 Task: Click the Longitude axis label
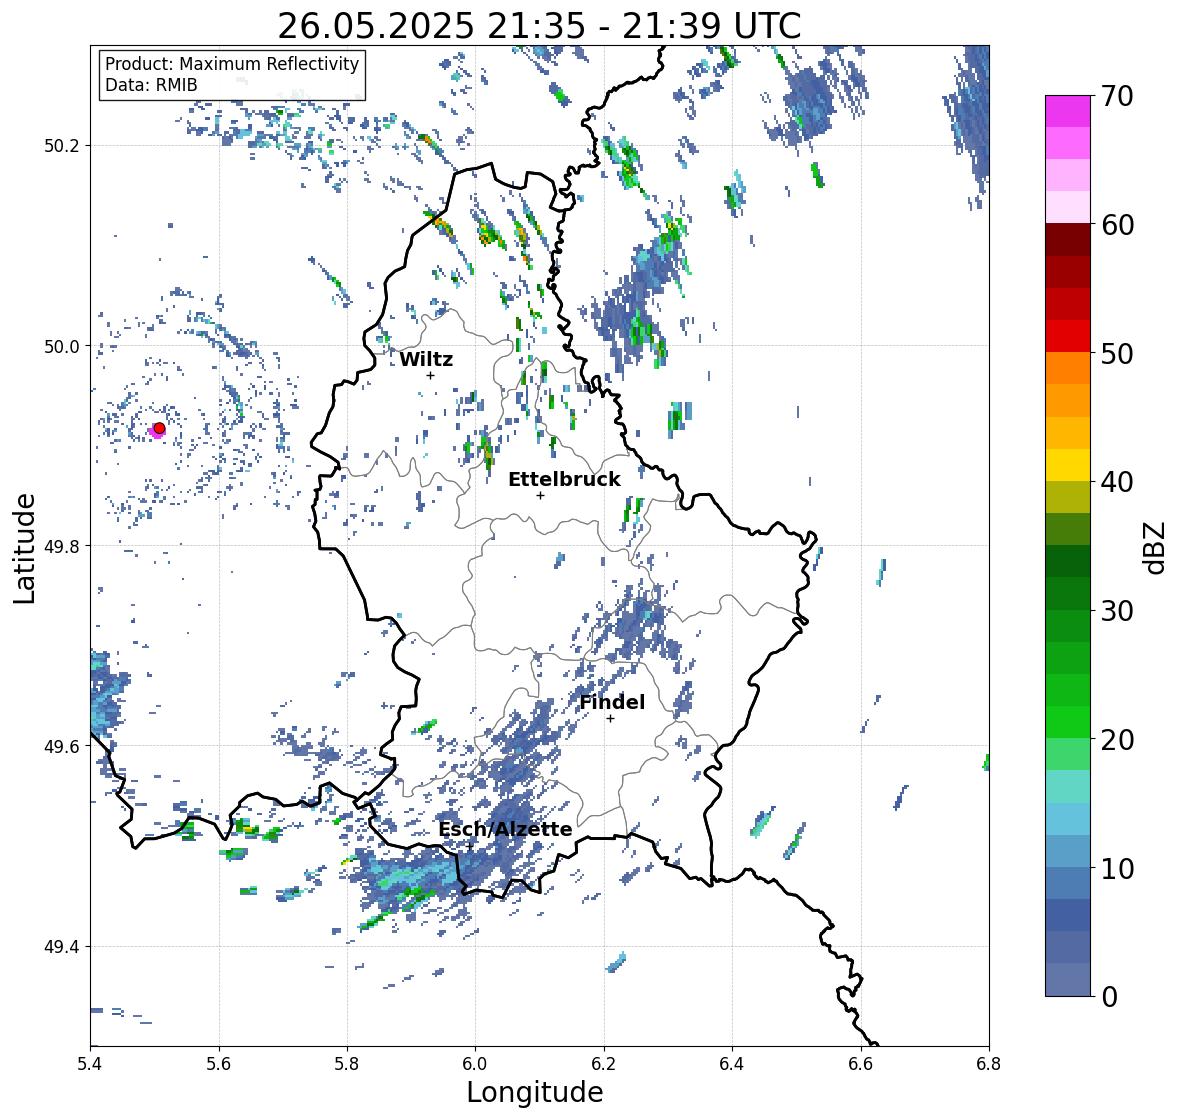click(535, 1092)
